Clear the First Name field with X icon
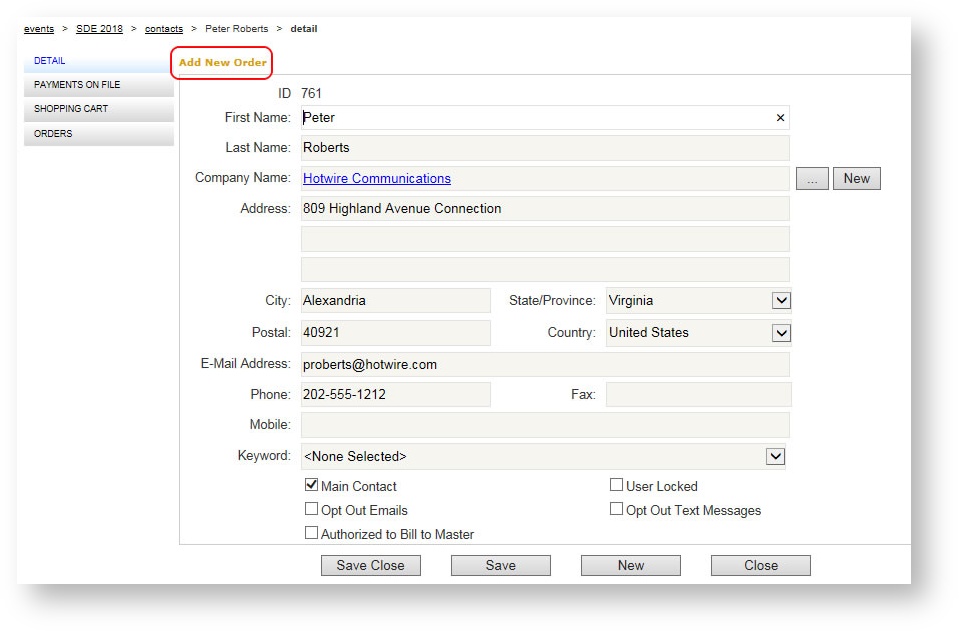This screenshot has height=632, width=959. pos(780,118)
